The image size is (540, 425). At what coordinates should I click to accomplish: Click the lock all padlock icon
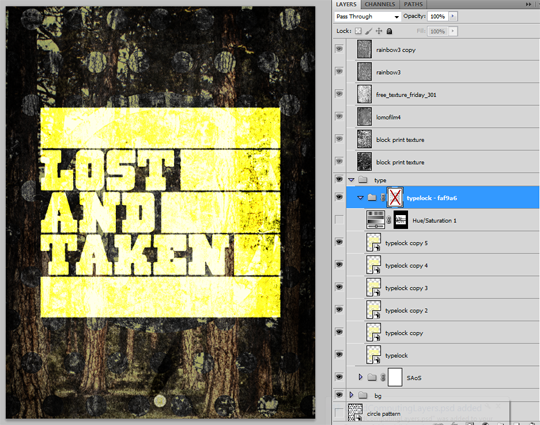coord(389,31)
